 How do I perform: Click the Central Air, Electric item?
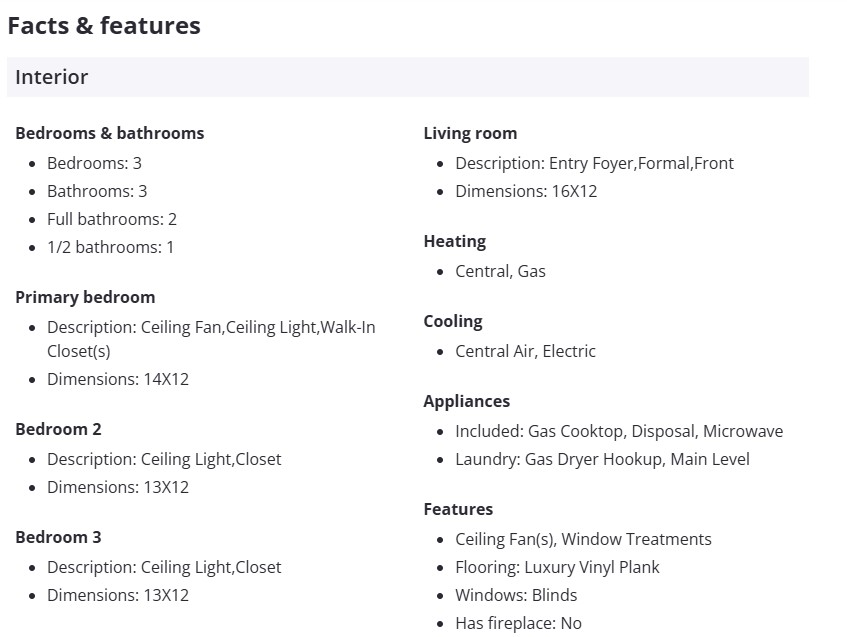tap(525, 351)
